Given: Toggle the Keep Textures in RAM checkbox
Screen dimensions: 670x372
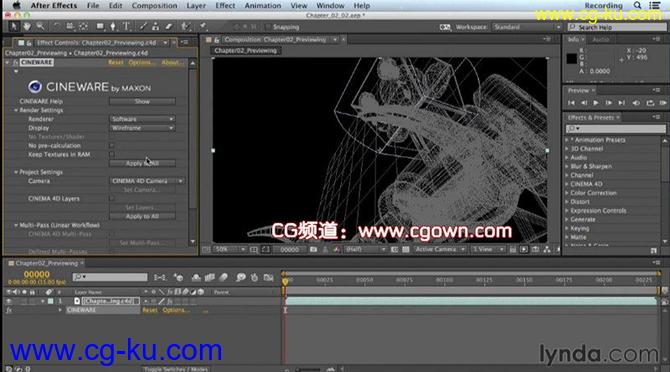Looking at the screenshot, I should [x=112, y=154].
